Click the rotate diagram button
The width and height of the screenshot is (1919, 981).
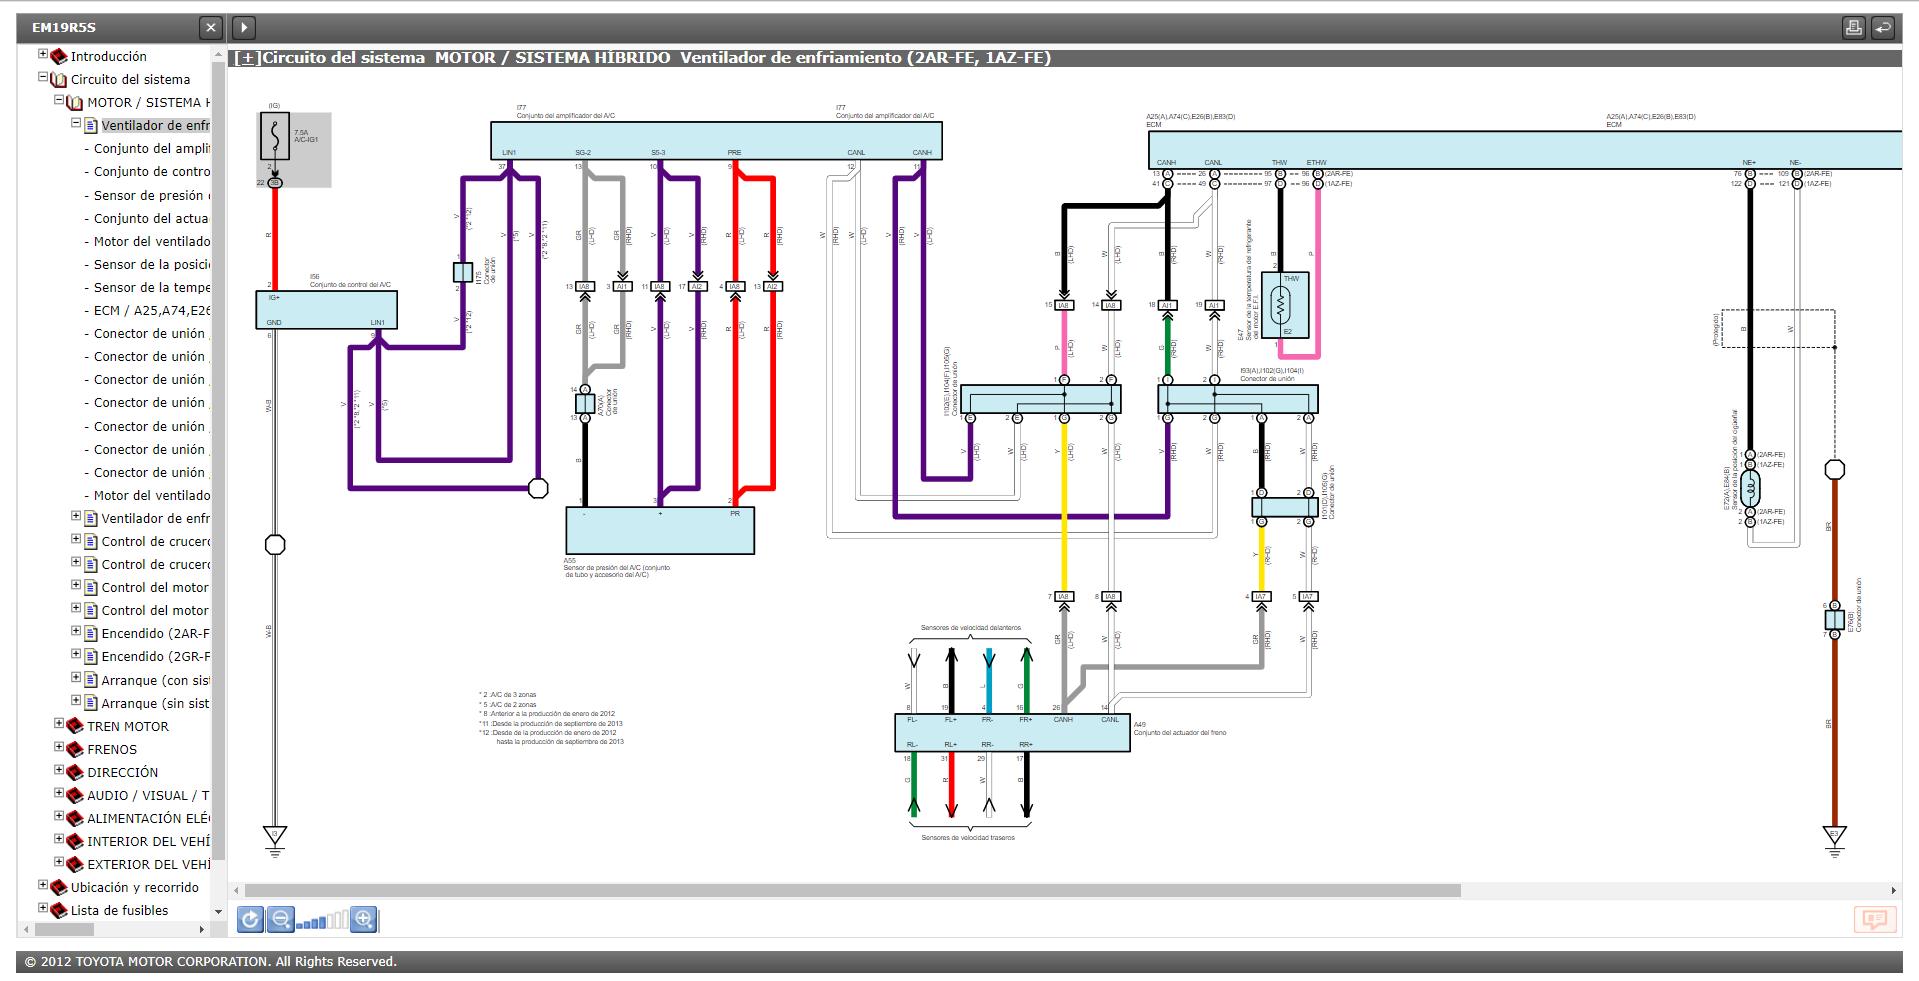[250, 919]
